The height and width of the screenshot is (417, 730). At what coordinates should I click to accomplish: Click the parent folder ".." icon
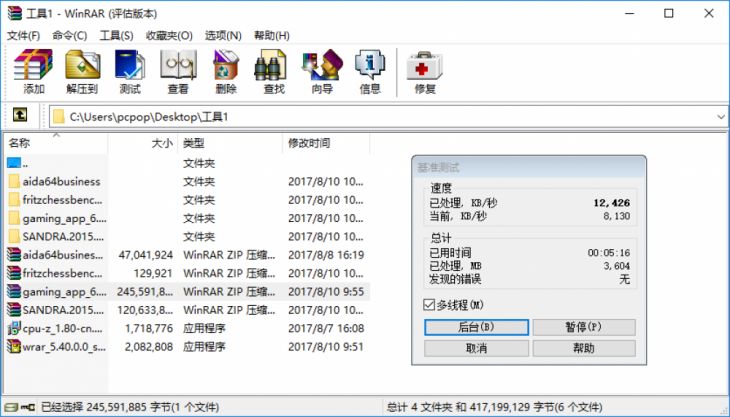coord(14,162)
